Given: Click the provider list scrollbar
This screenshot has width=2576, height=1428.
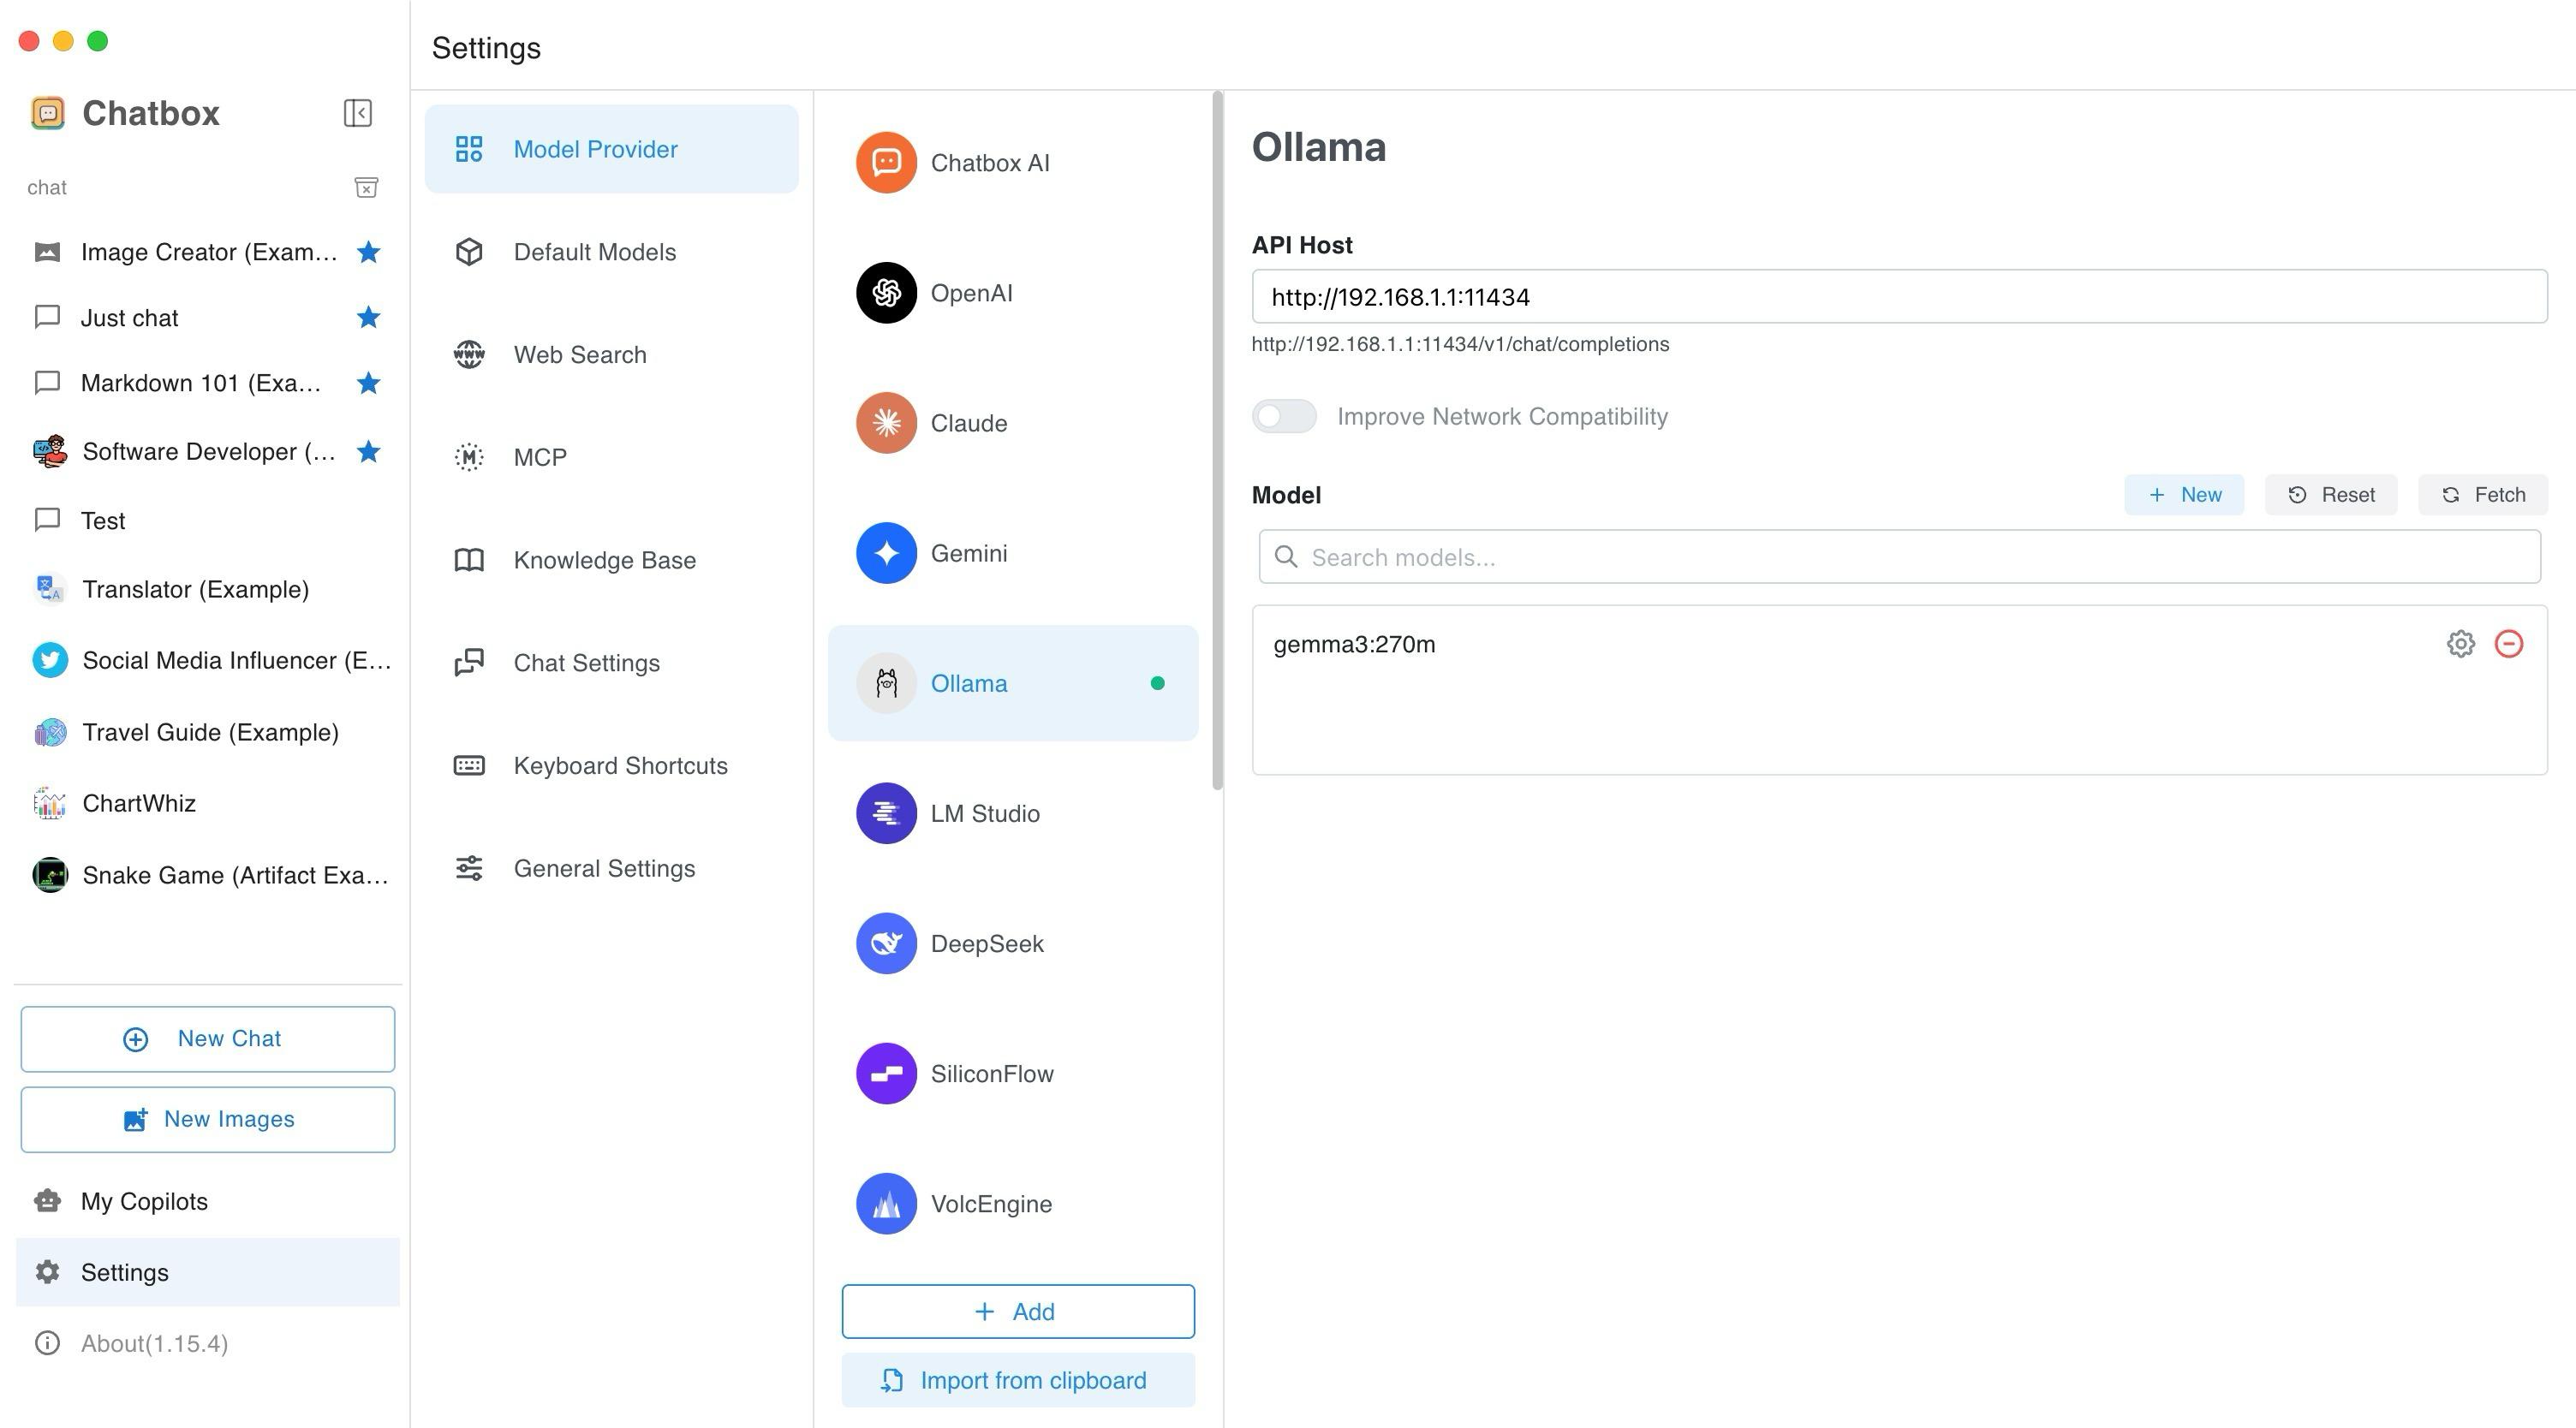Looking at the screenshot, I should 1217,440.
